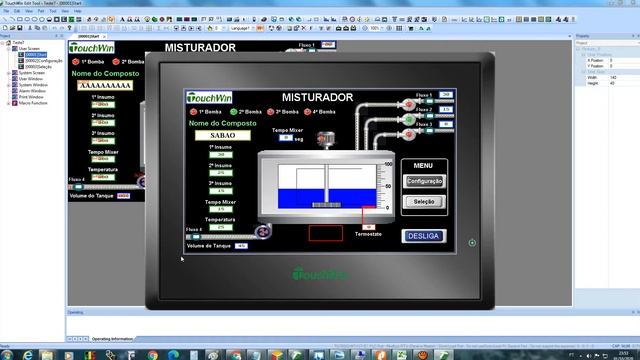Image resolution: width=640 pixels, height=360 pixels.
Task: Click the orange icon beside Language1
Action: tap(260, 28)
